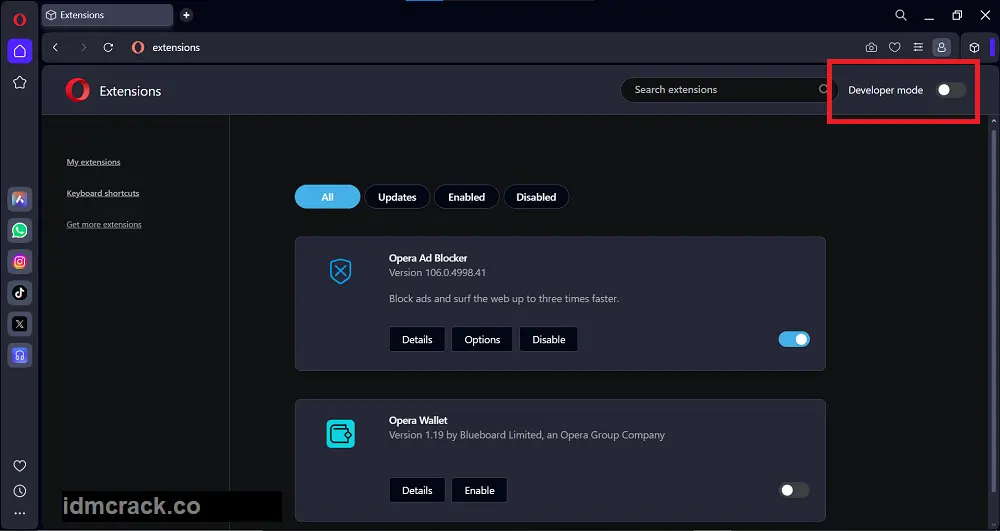Screen dimensions: 1000x531
Task: Click the 'Version 1.19 by Blueboard Limited' text
Action: [527, 435]
